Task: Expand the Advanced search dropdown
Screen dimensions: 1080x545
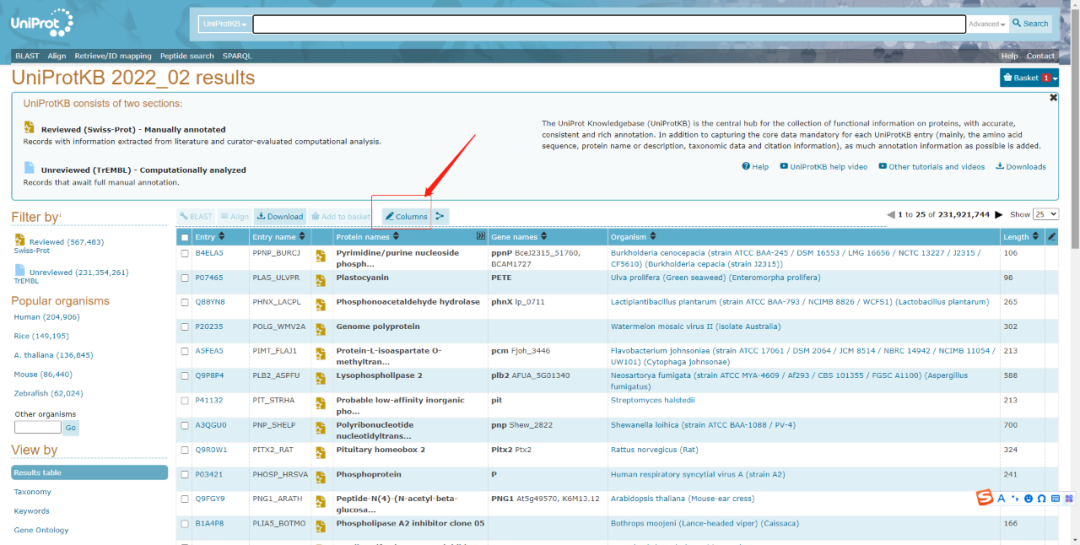Action: click(987, 24)
